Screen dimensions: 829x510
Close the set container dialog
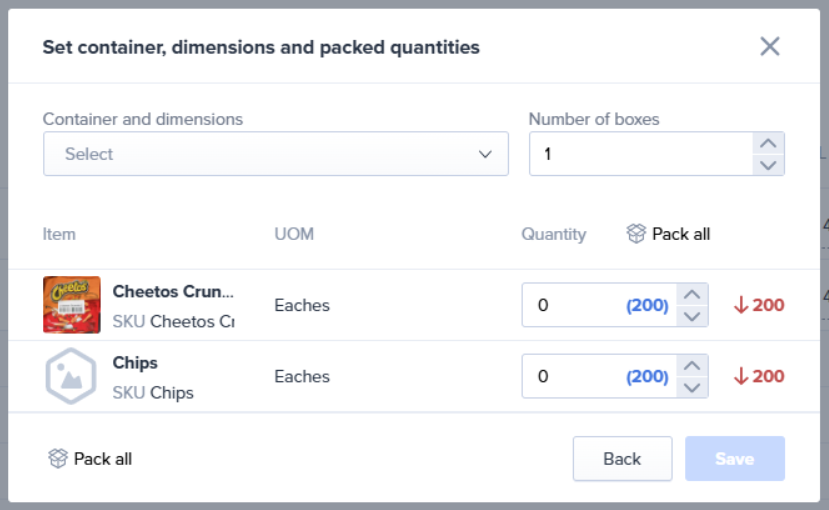(x=769, y=46)
